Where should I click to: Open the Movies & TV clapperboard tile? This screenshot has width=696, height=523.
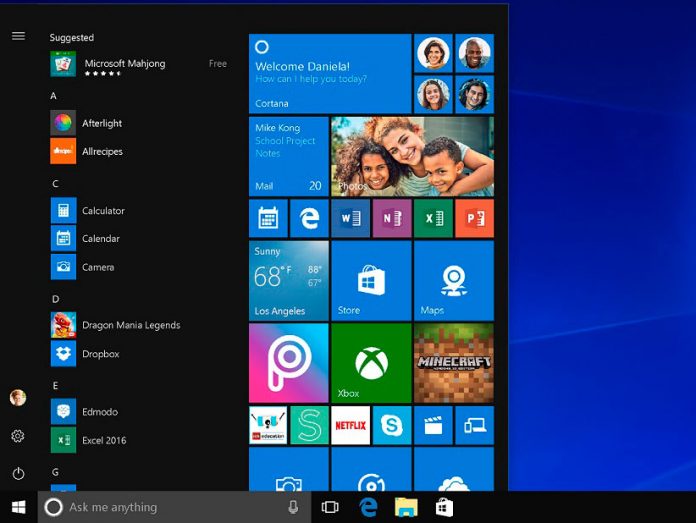[x=433, y=425]
